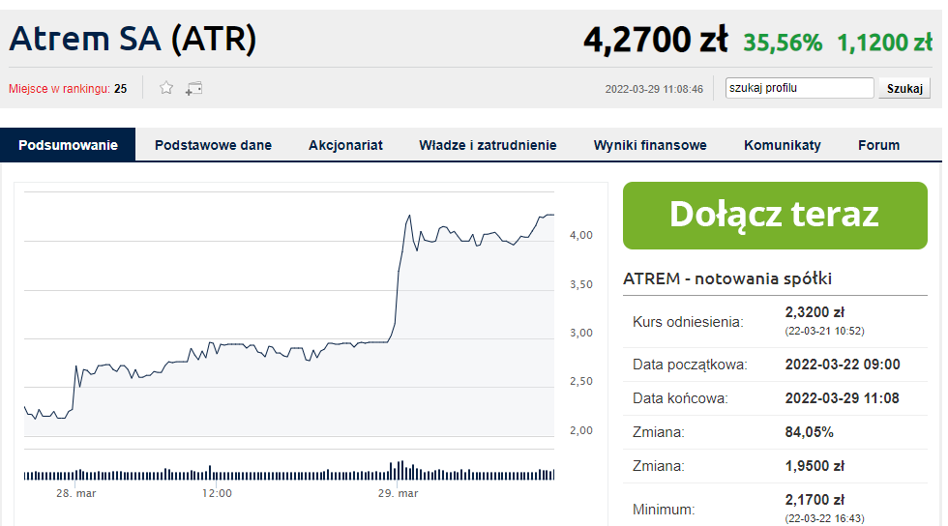Viewport: 948px width, 526px height.
Task: Open the Komunikaty tab
Action: [x=782, y=145]
